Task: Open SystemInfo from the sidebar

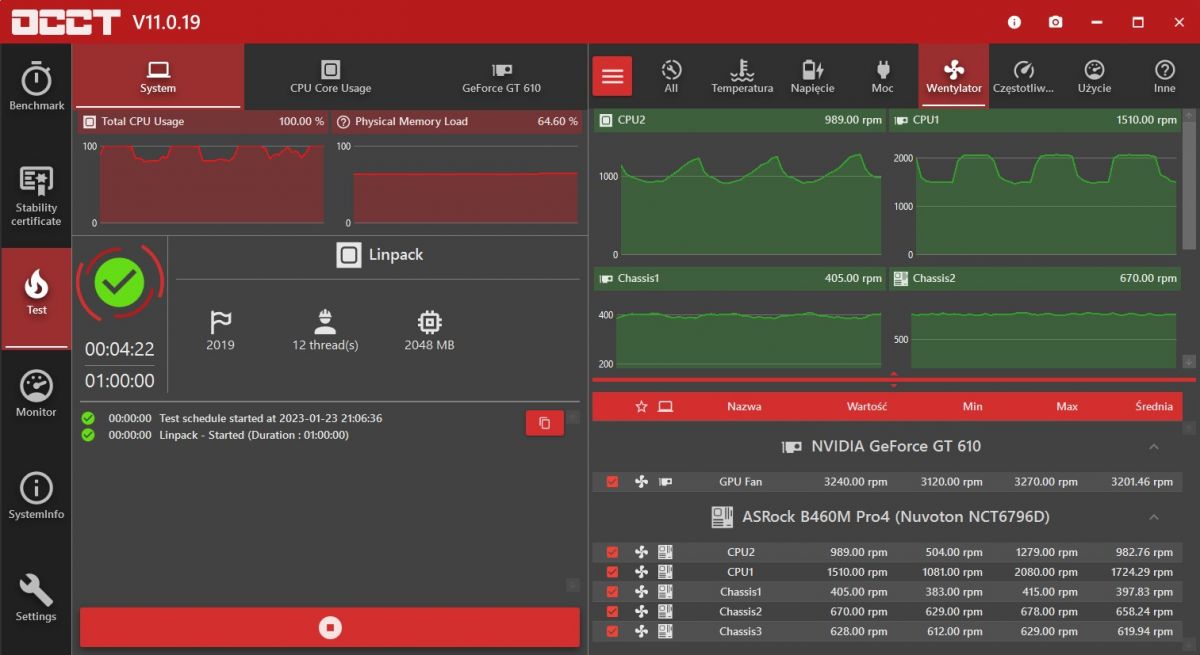Action: point(36,496)
